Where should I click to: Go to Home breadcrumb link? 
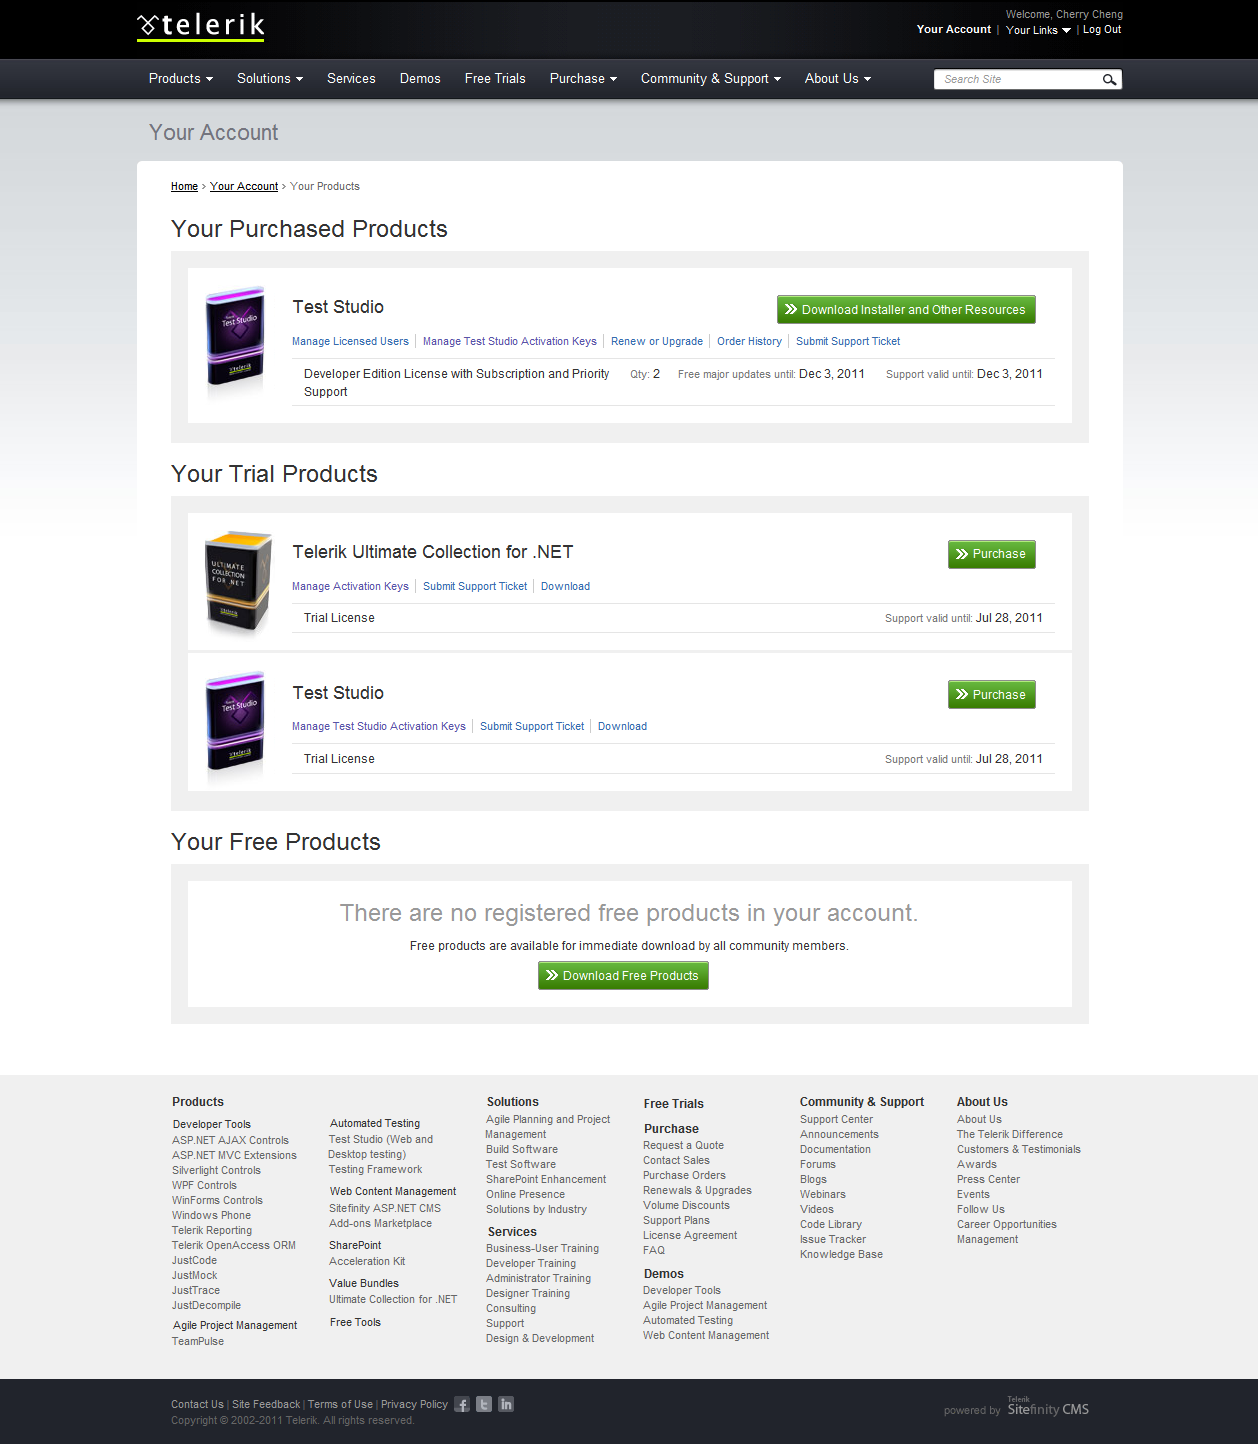pos(184,186)
